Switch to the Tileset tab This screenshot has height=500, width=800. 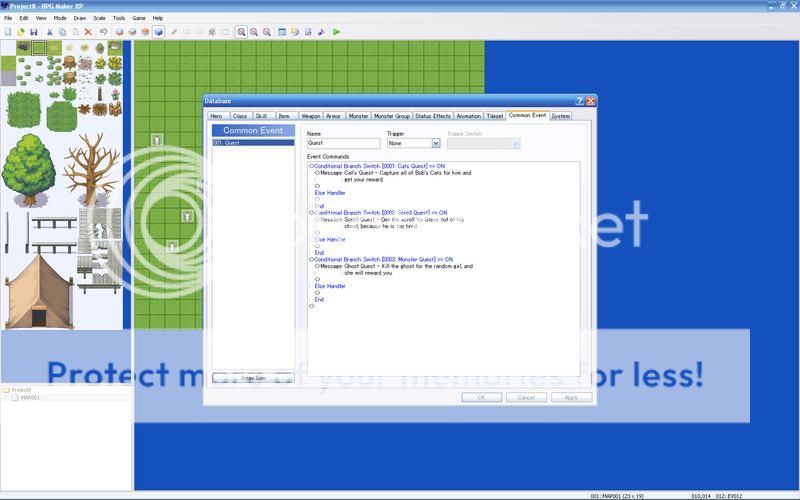494,116
